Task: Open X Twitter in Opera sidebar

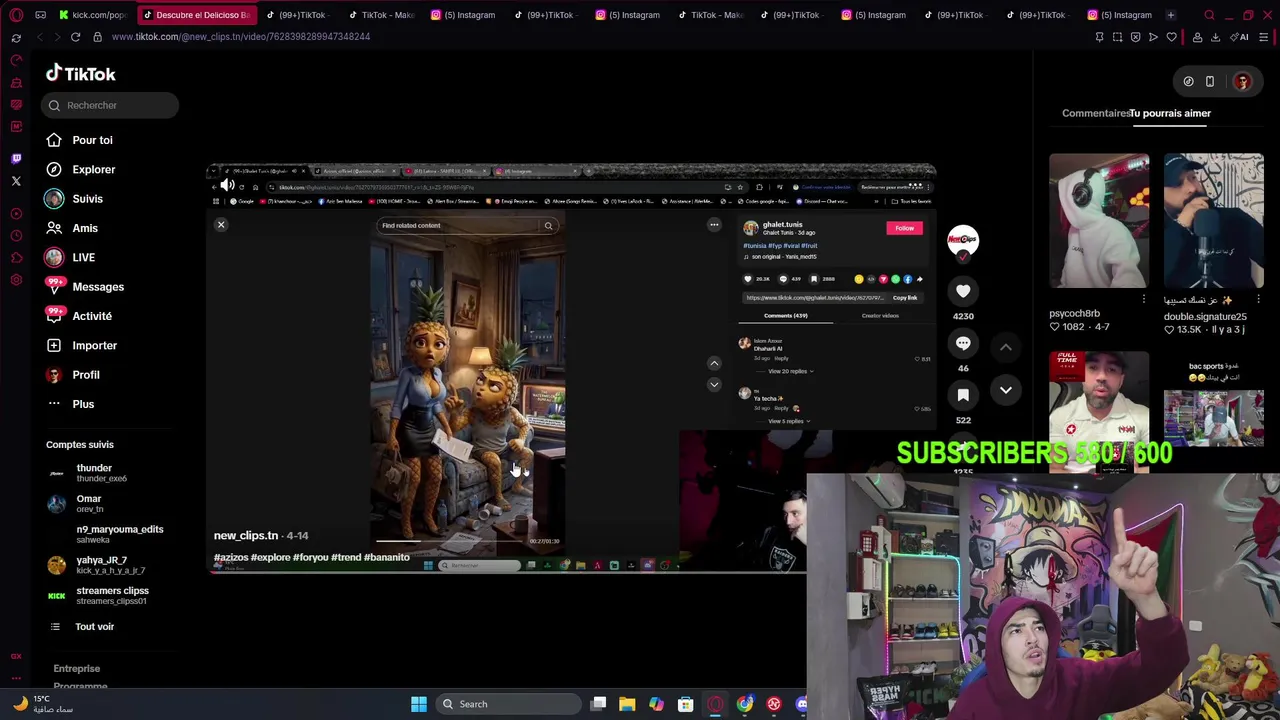Action: tap(16, 181)
